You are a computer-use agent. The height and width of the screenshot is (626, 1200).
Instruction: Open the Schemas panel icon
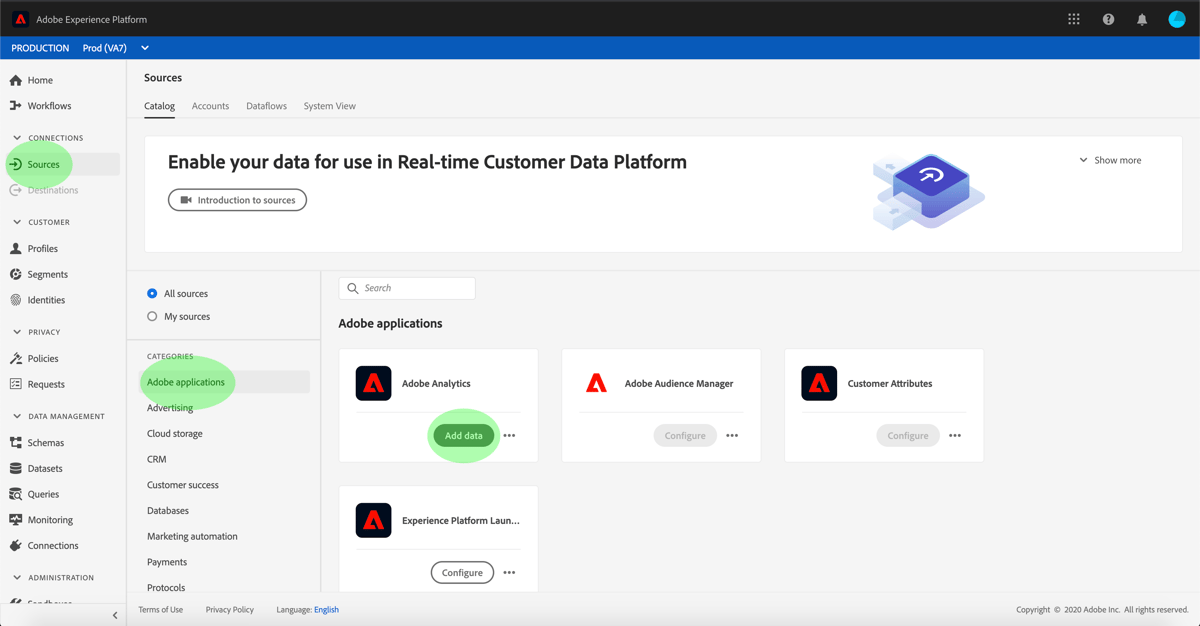tap(16, 442)
